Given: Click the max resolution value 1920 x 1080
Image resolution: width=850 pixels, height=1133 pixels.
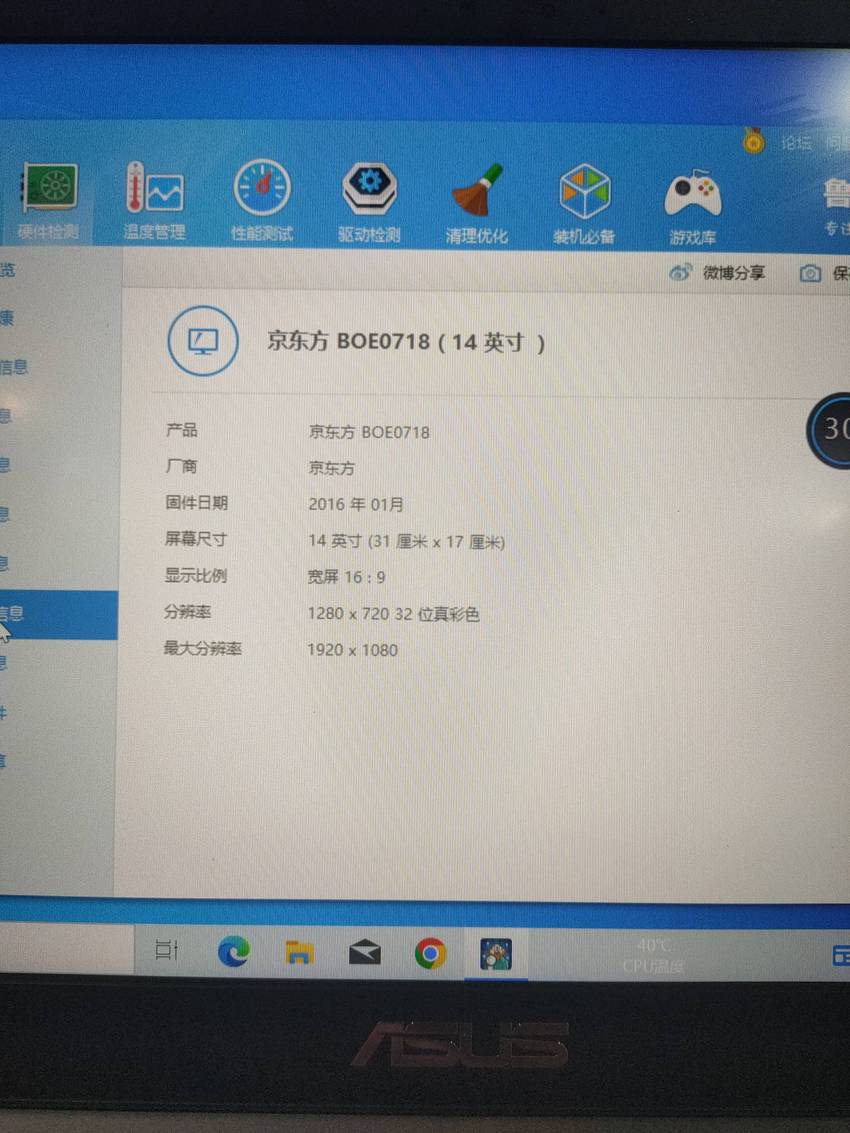Looking at the screenshot, I should click(353, 650).
